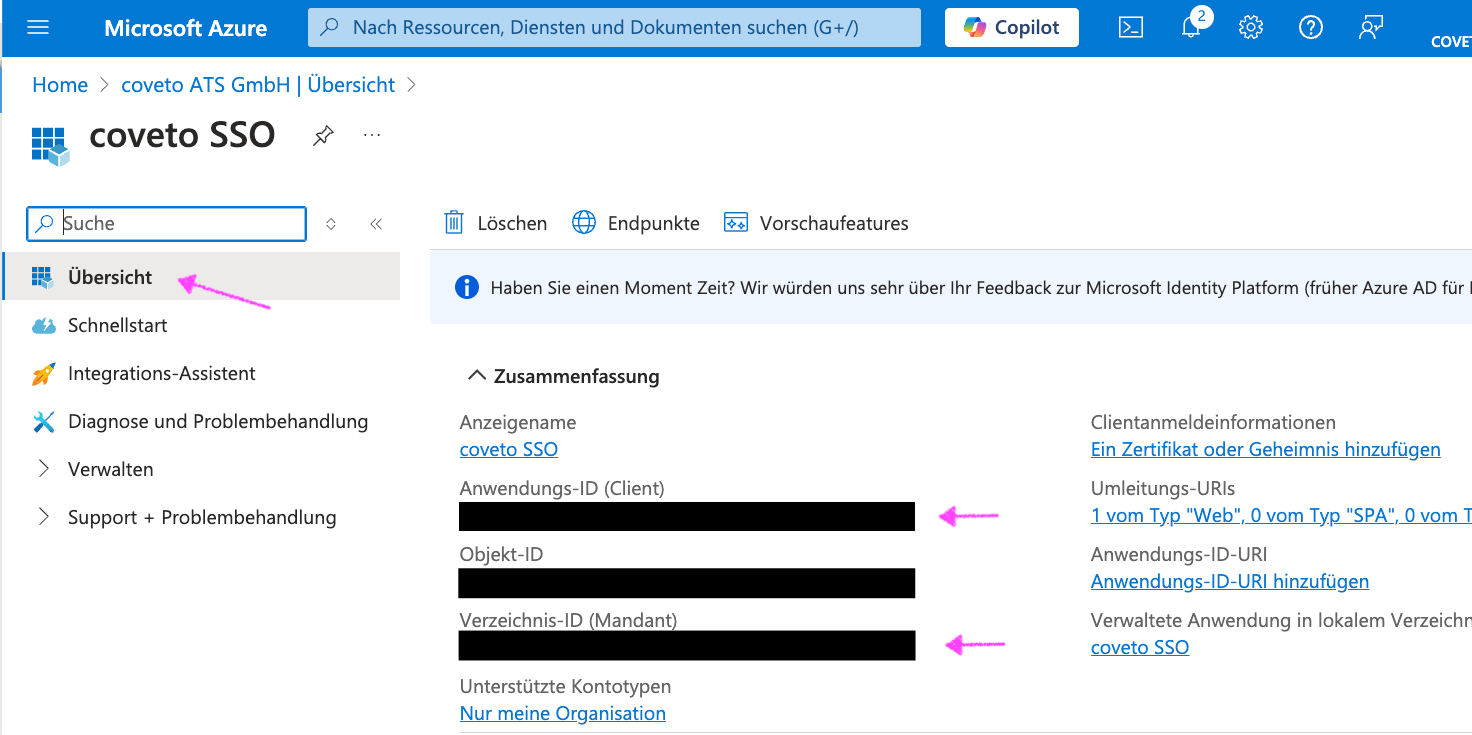Click the Clientanmeldeinformationen label
Image resolution: width=1472 pixels, height=735 pixels.
pos(1213,422)
